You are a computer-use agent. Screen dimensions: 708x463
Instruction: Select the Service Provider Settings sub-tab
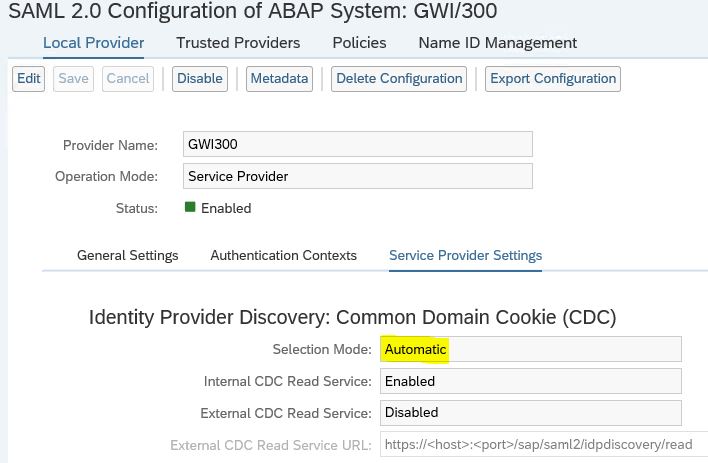point(466,256)
